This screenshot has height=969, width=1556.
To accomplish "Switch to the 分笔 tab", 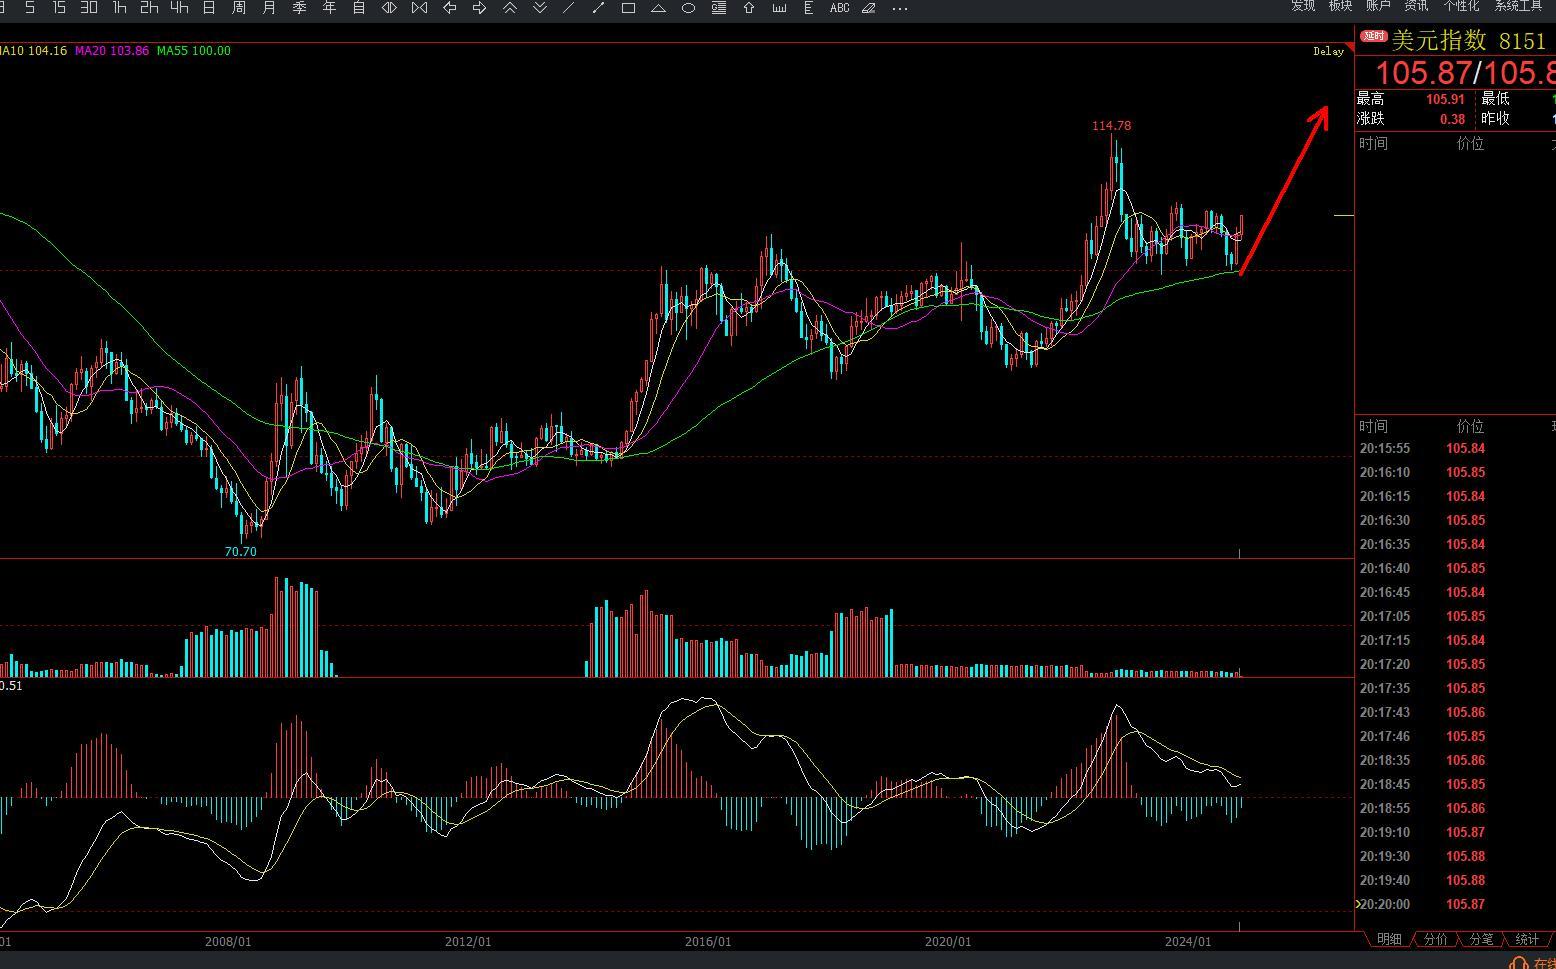I will 1481,939.
